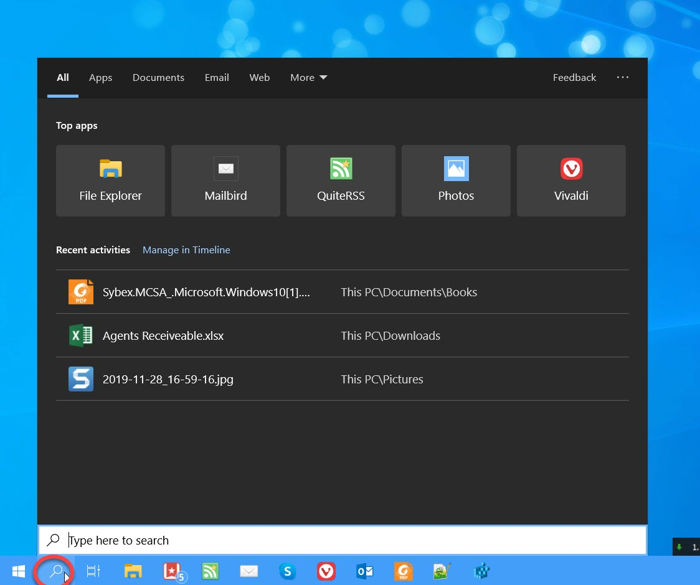700x585 pixels.
Task: Open Vivaldi browser tile
Action: click(x=571, y=181)
